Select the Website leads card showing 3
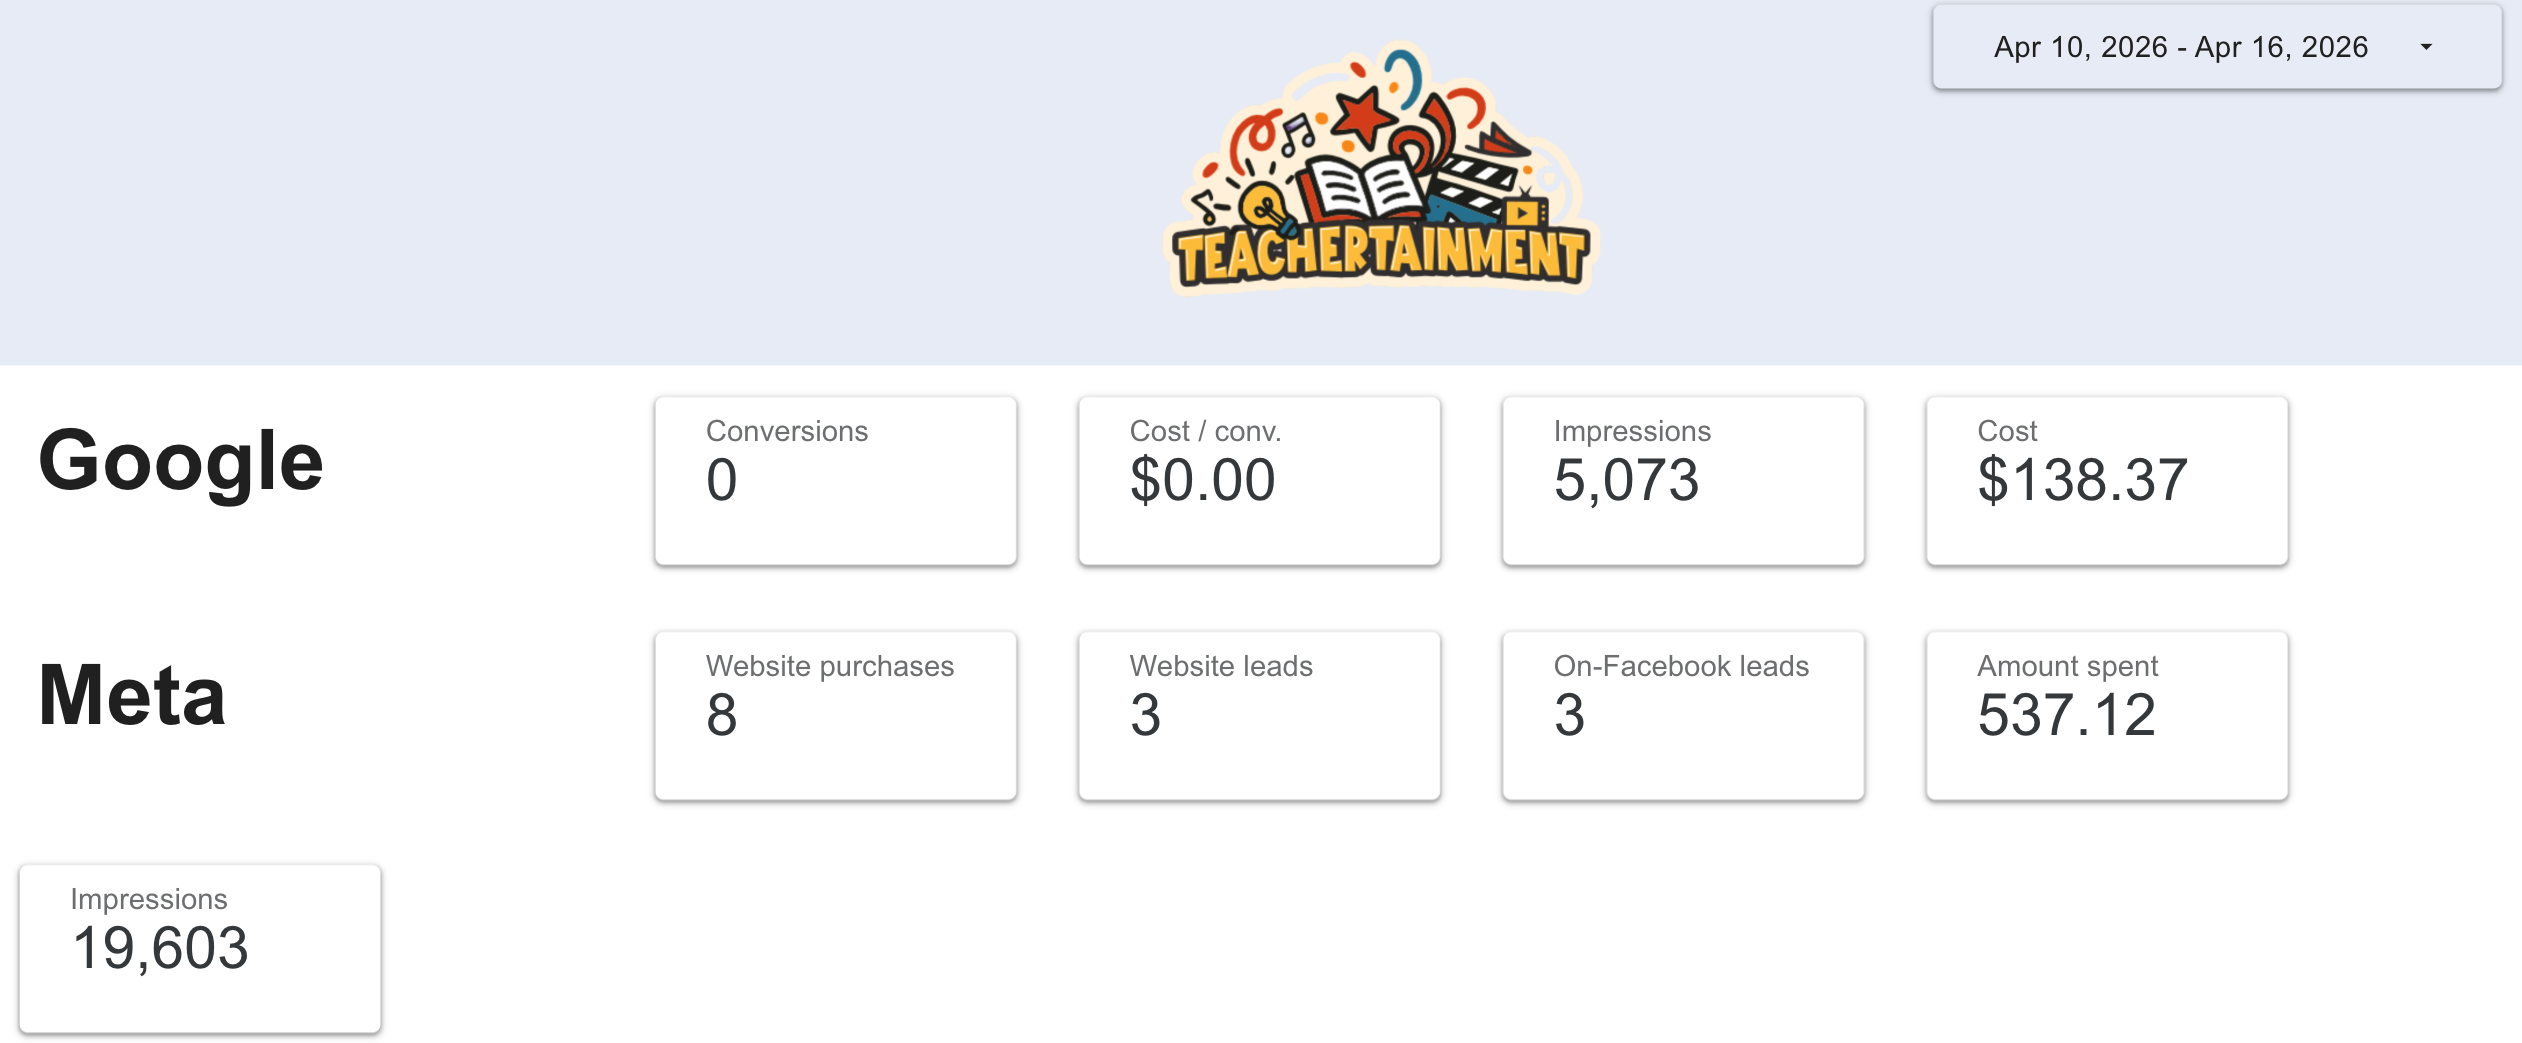Screen dimensions: 2522x1043 (x=1260, y=715)
